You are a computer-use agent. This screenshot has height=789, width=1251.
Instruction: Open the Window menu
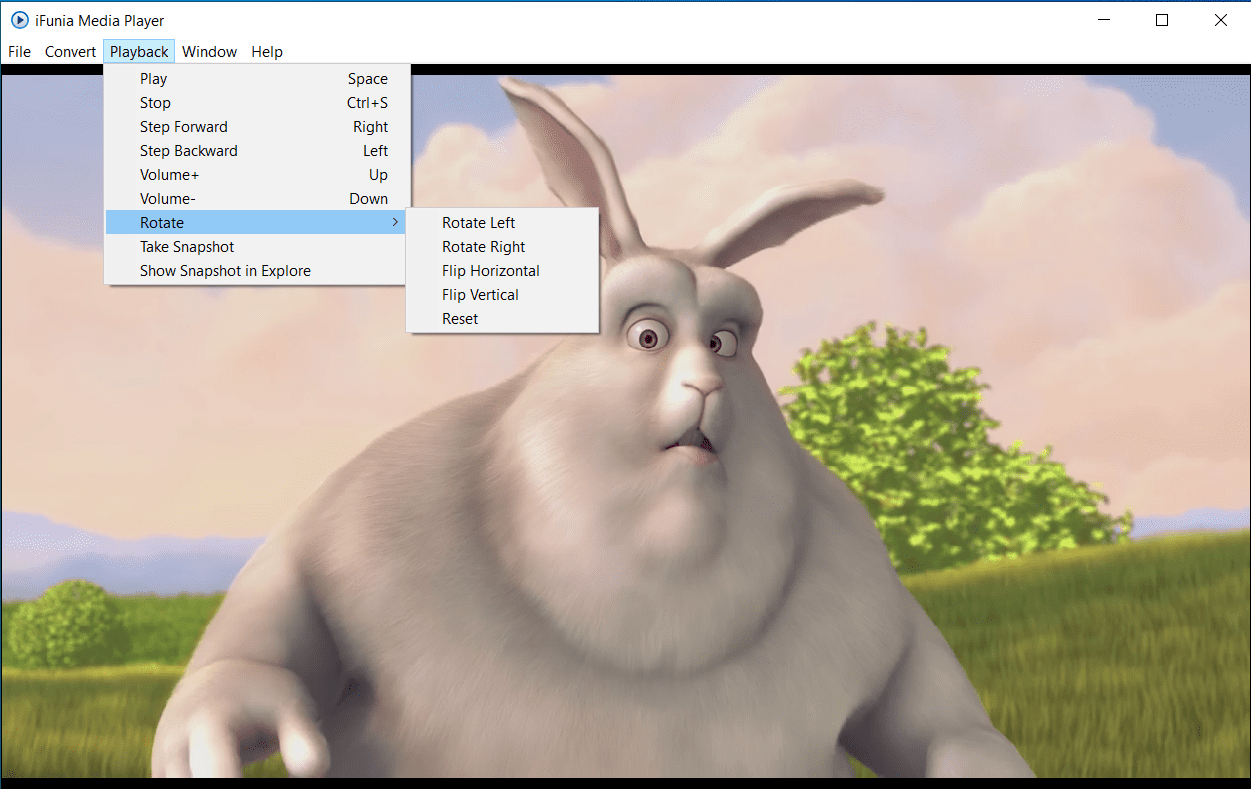[209, 52]
